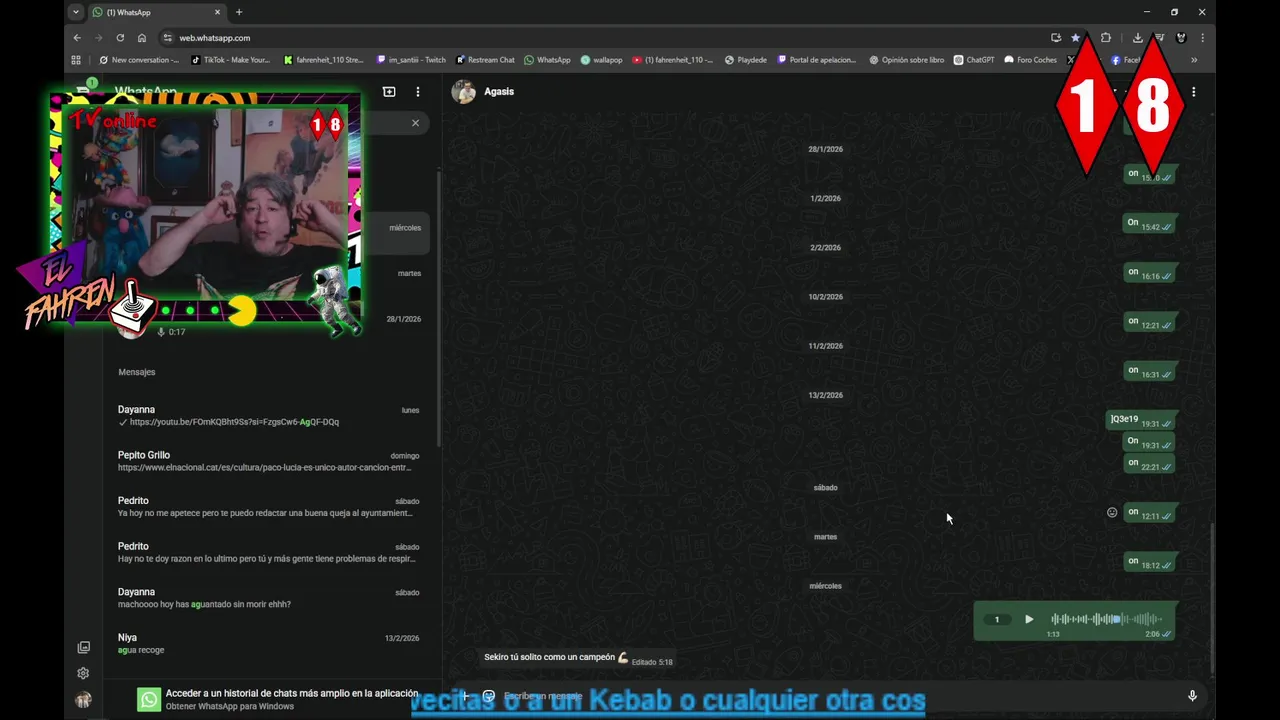Open the 'Restream Chat' bookmark
This screenshot has height=720, width=1280.
[x=484, y=60]
